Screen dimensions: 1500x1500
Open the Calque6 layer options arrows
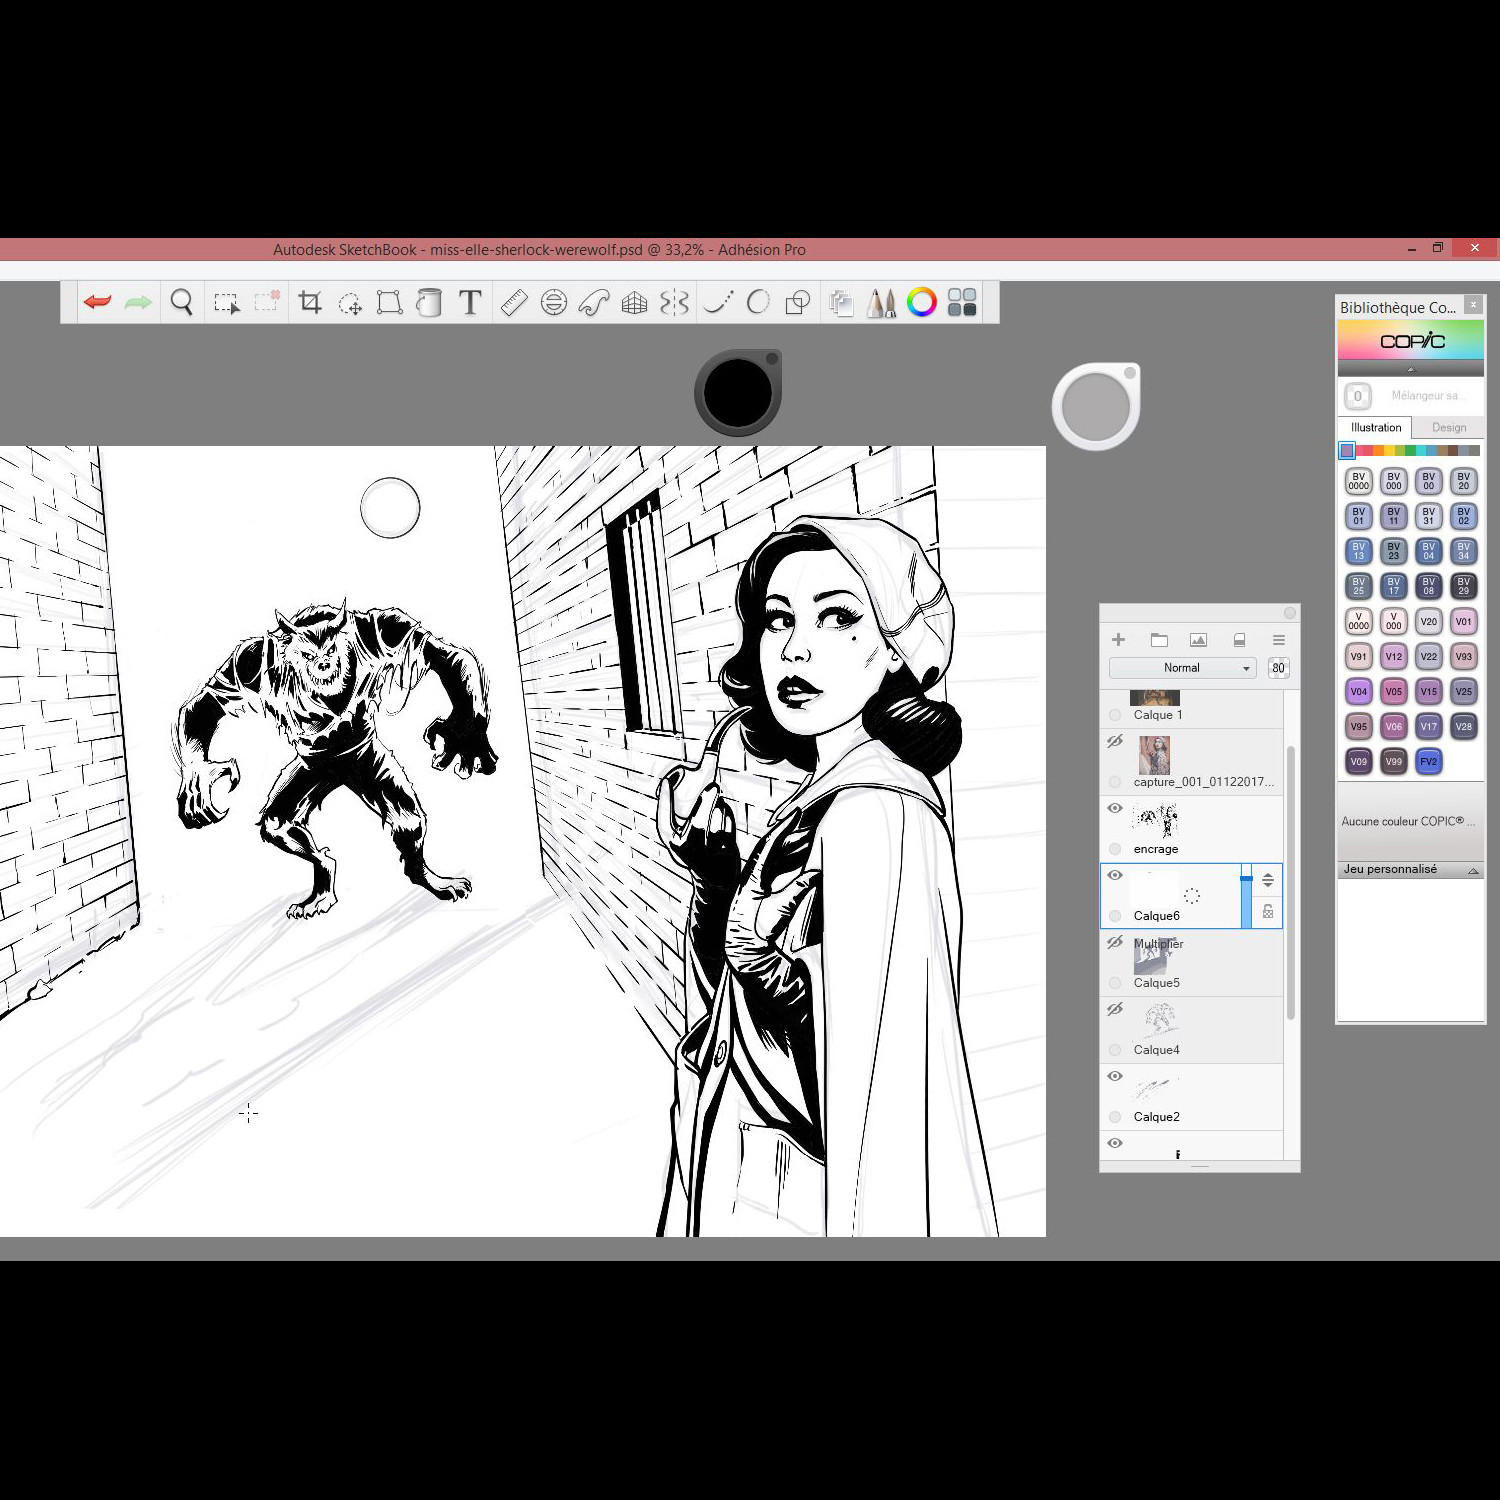(1268, 880)
